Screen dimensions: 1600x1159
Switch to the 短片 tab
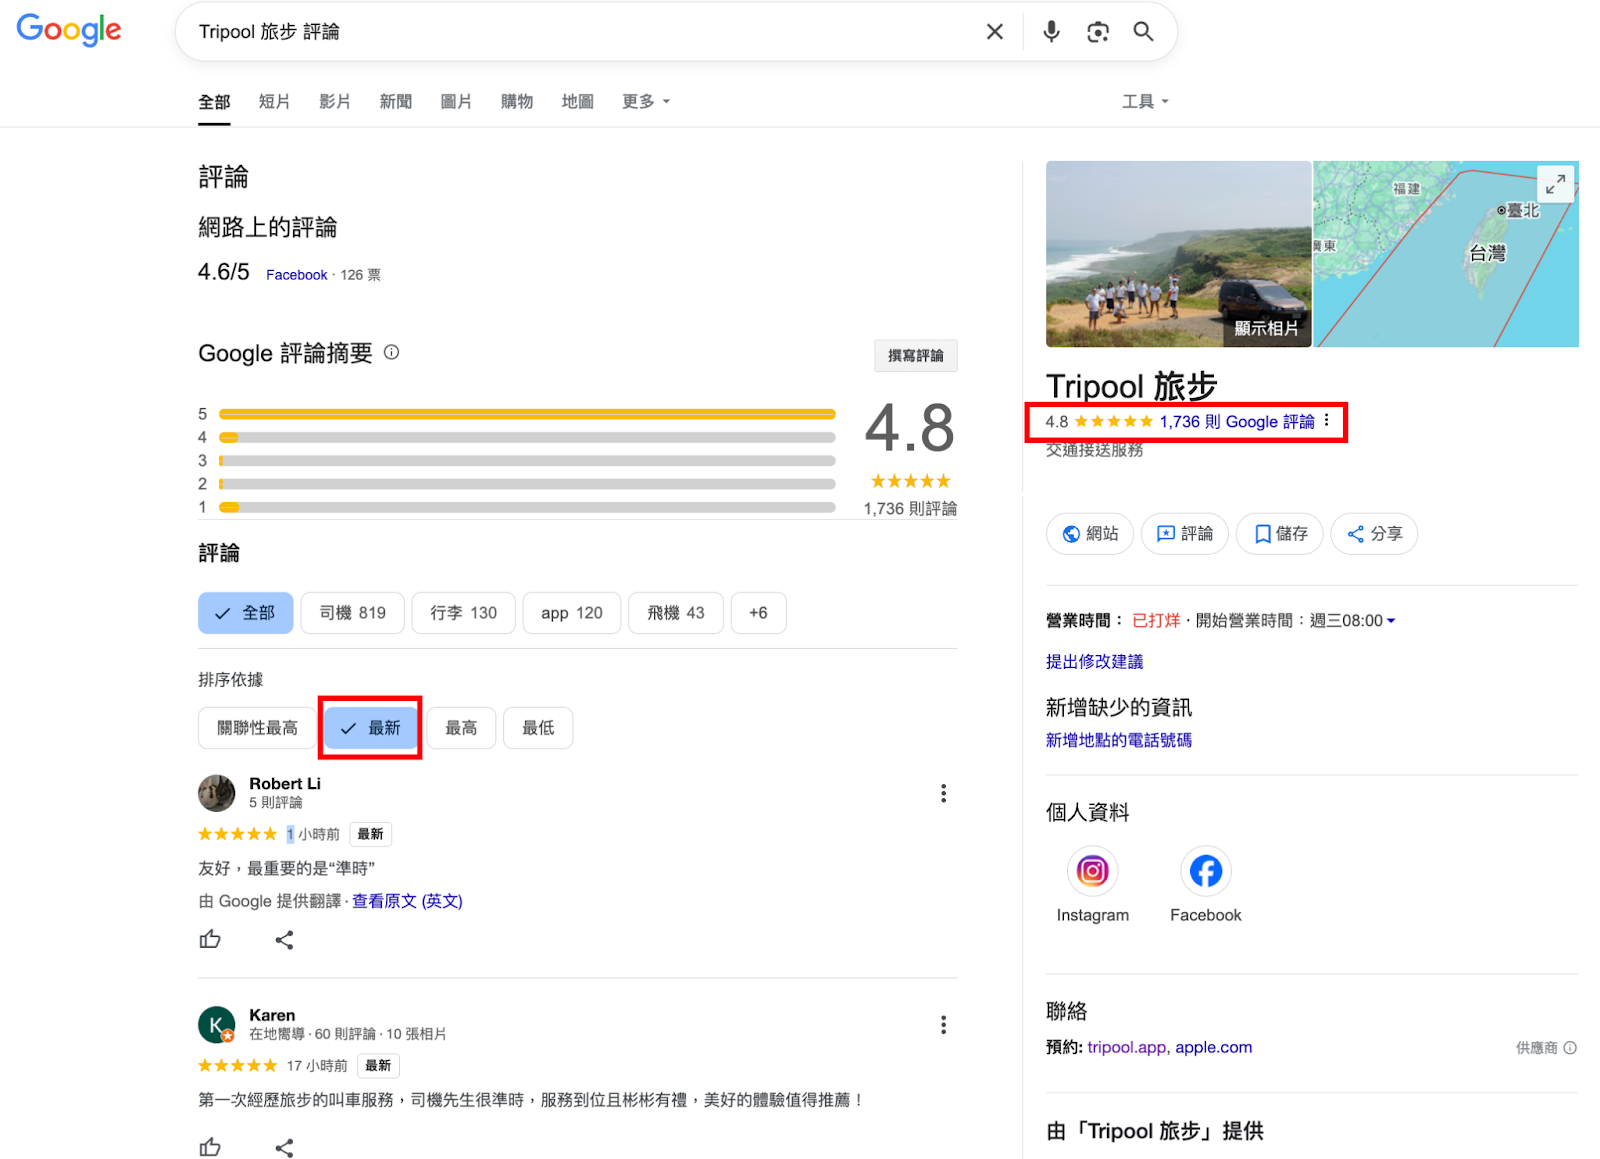coord(274,101)
